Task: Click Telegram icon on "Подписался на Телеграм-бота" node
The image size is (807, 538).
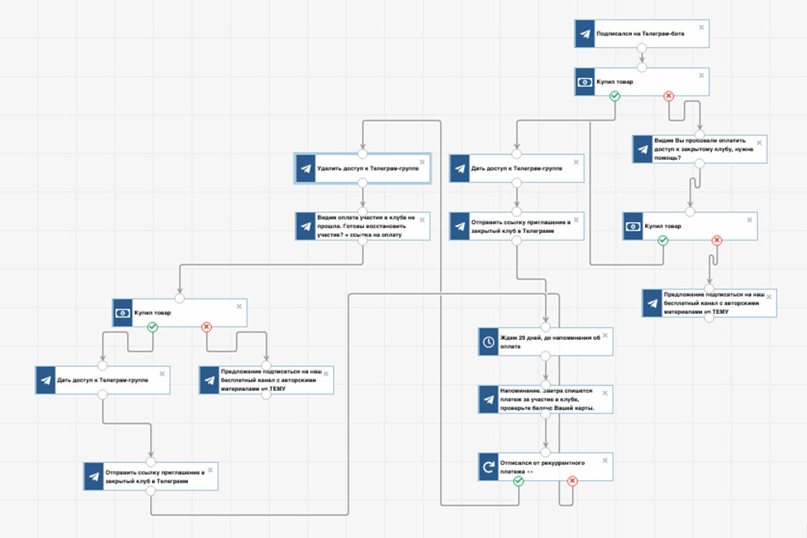Action: [585, 33]
